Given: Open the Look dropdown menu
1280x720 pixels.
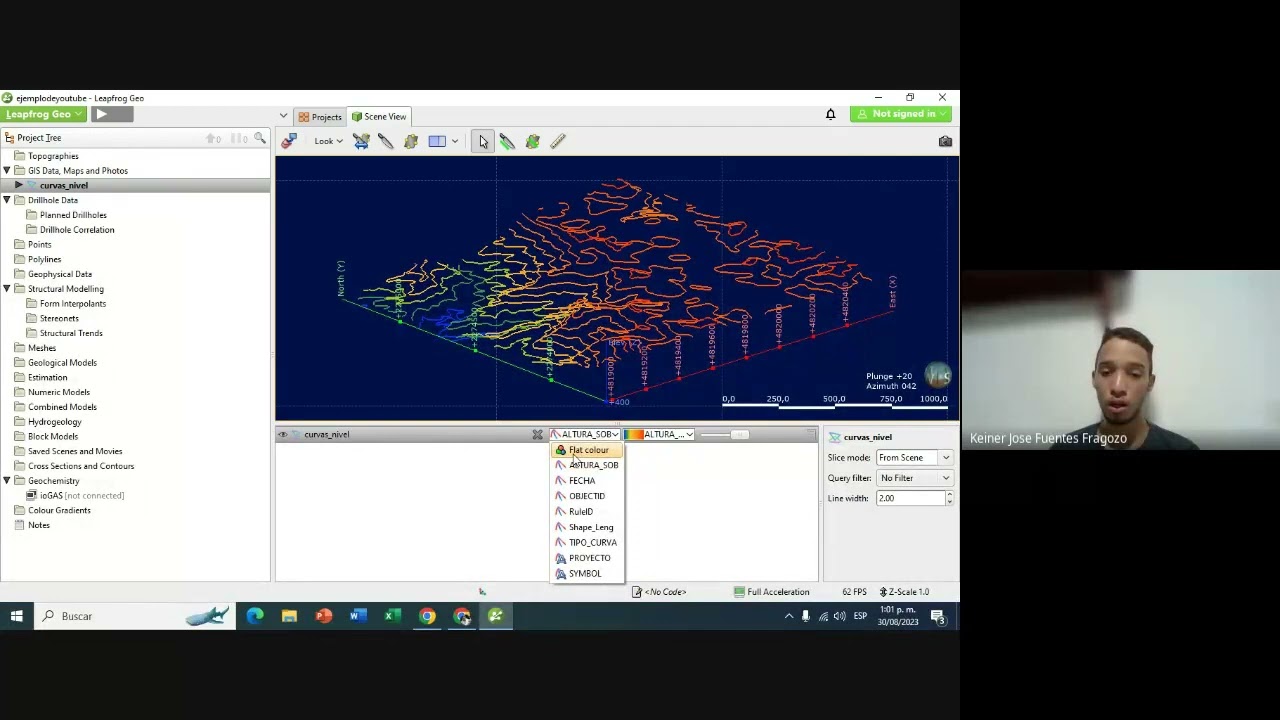Looking at the screenshot, I should click(328, 141).
